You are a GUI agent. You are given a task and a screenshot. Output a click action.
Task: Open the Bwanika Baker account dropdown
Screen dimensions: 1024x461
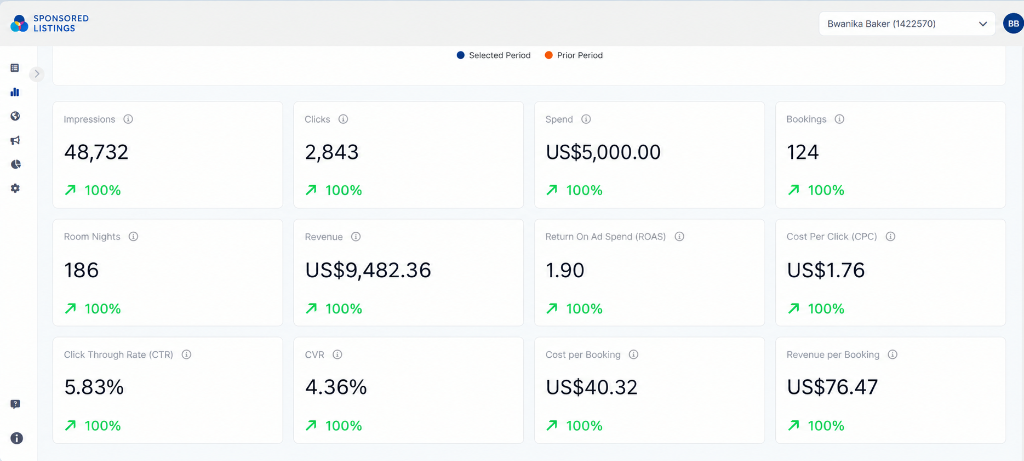click(907, 24)
